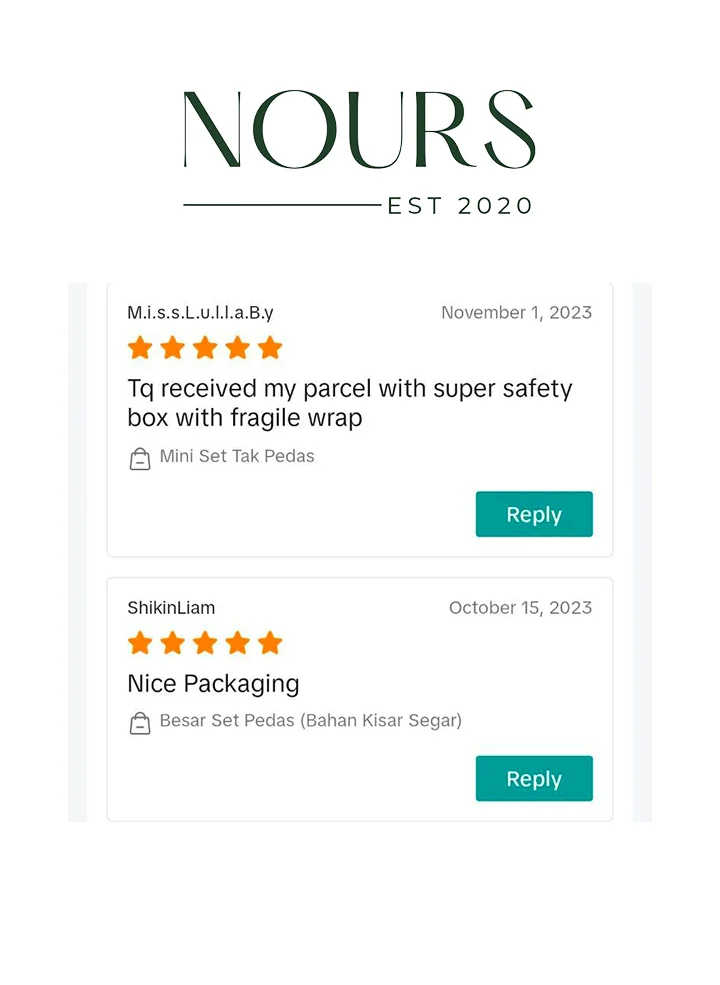The height and width of the screenshot is (985, 720).
Task: Click Reply on ShikinLiam's review
Action: pos(534,778)
